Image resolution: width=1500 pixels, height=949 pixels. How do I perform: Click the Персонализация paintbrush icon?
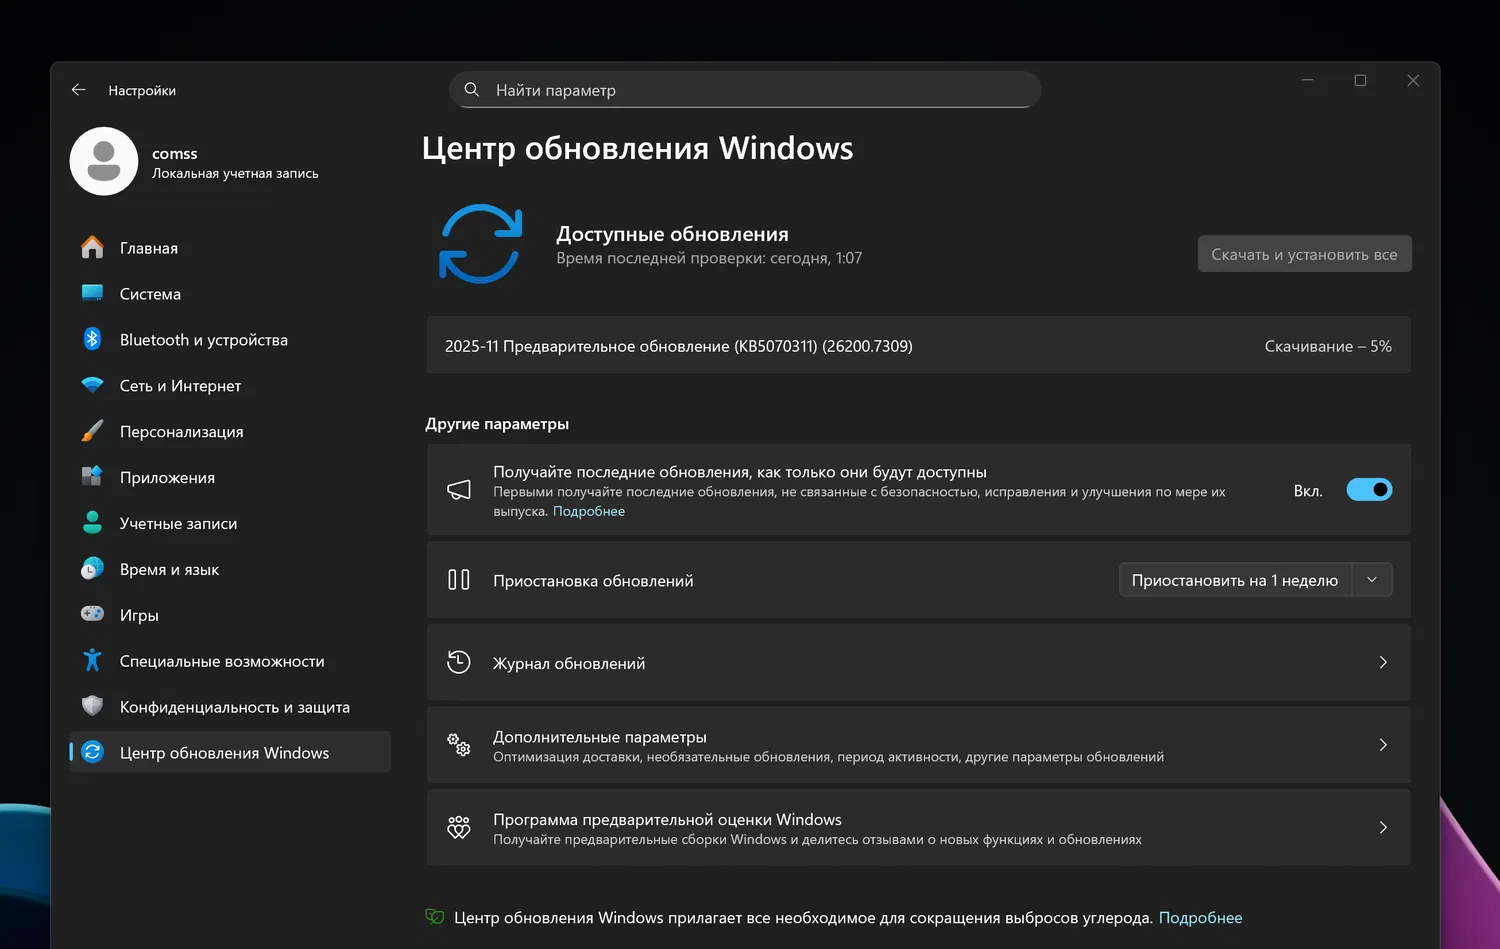click(92, 432)
